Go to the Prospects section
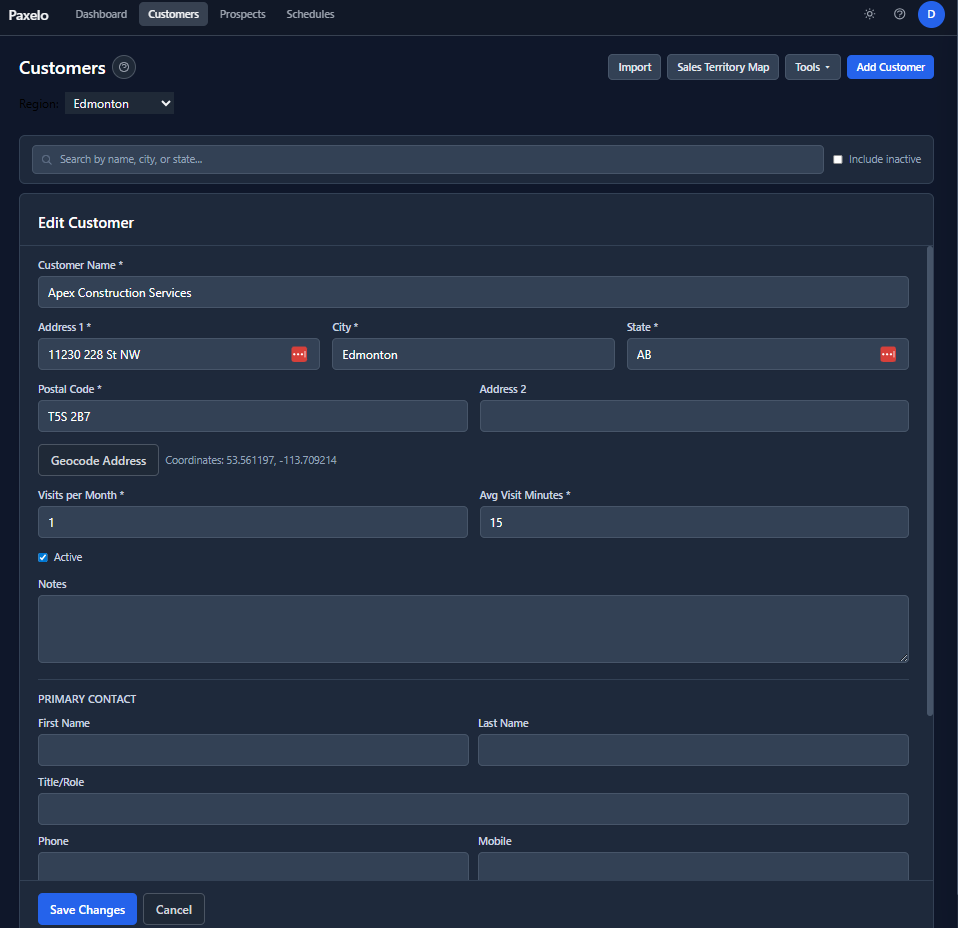The image size is (958, 928). click(242, 14)
